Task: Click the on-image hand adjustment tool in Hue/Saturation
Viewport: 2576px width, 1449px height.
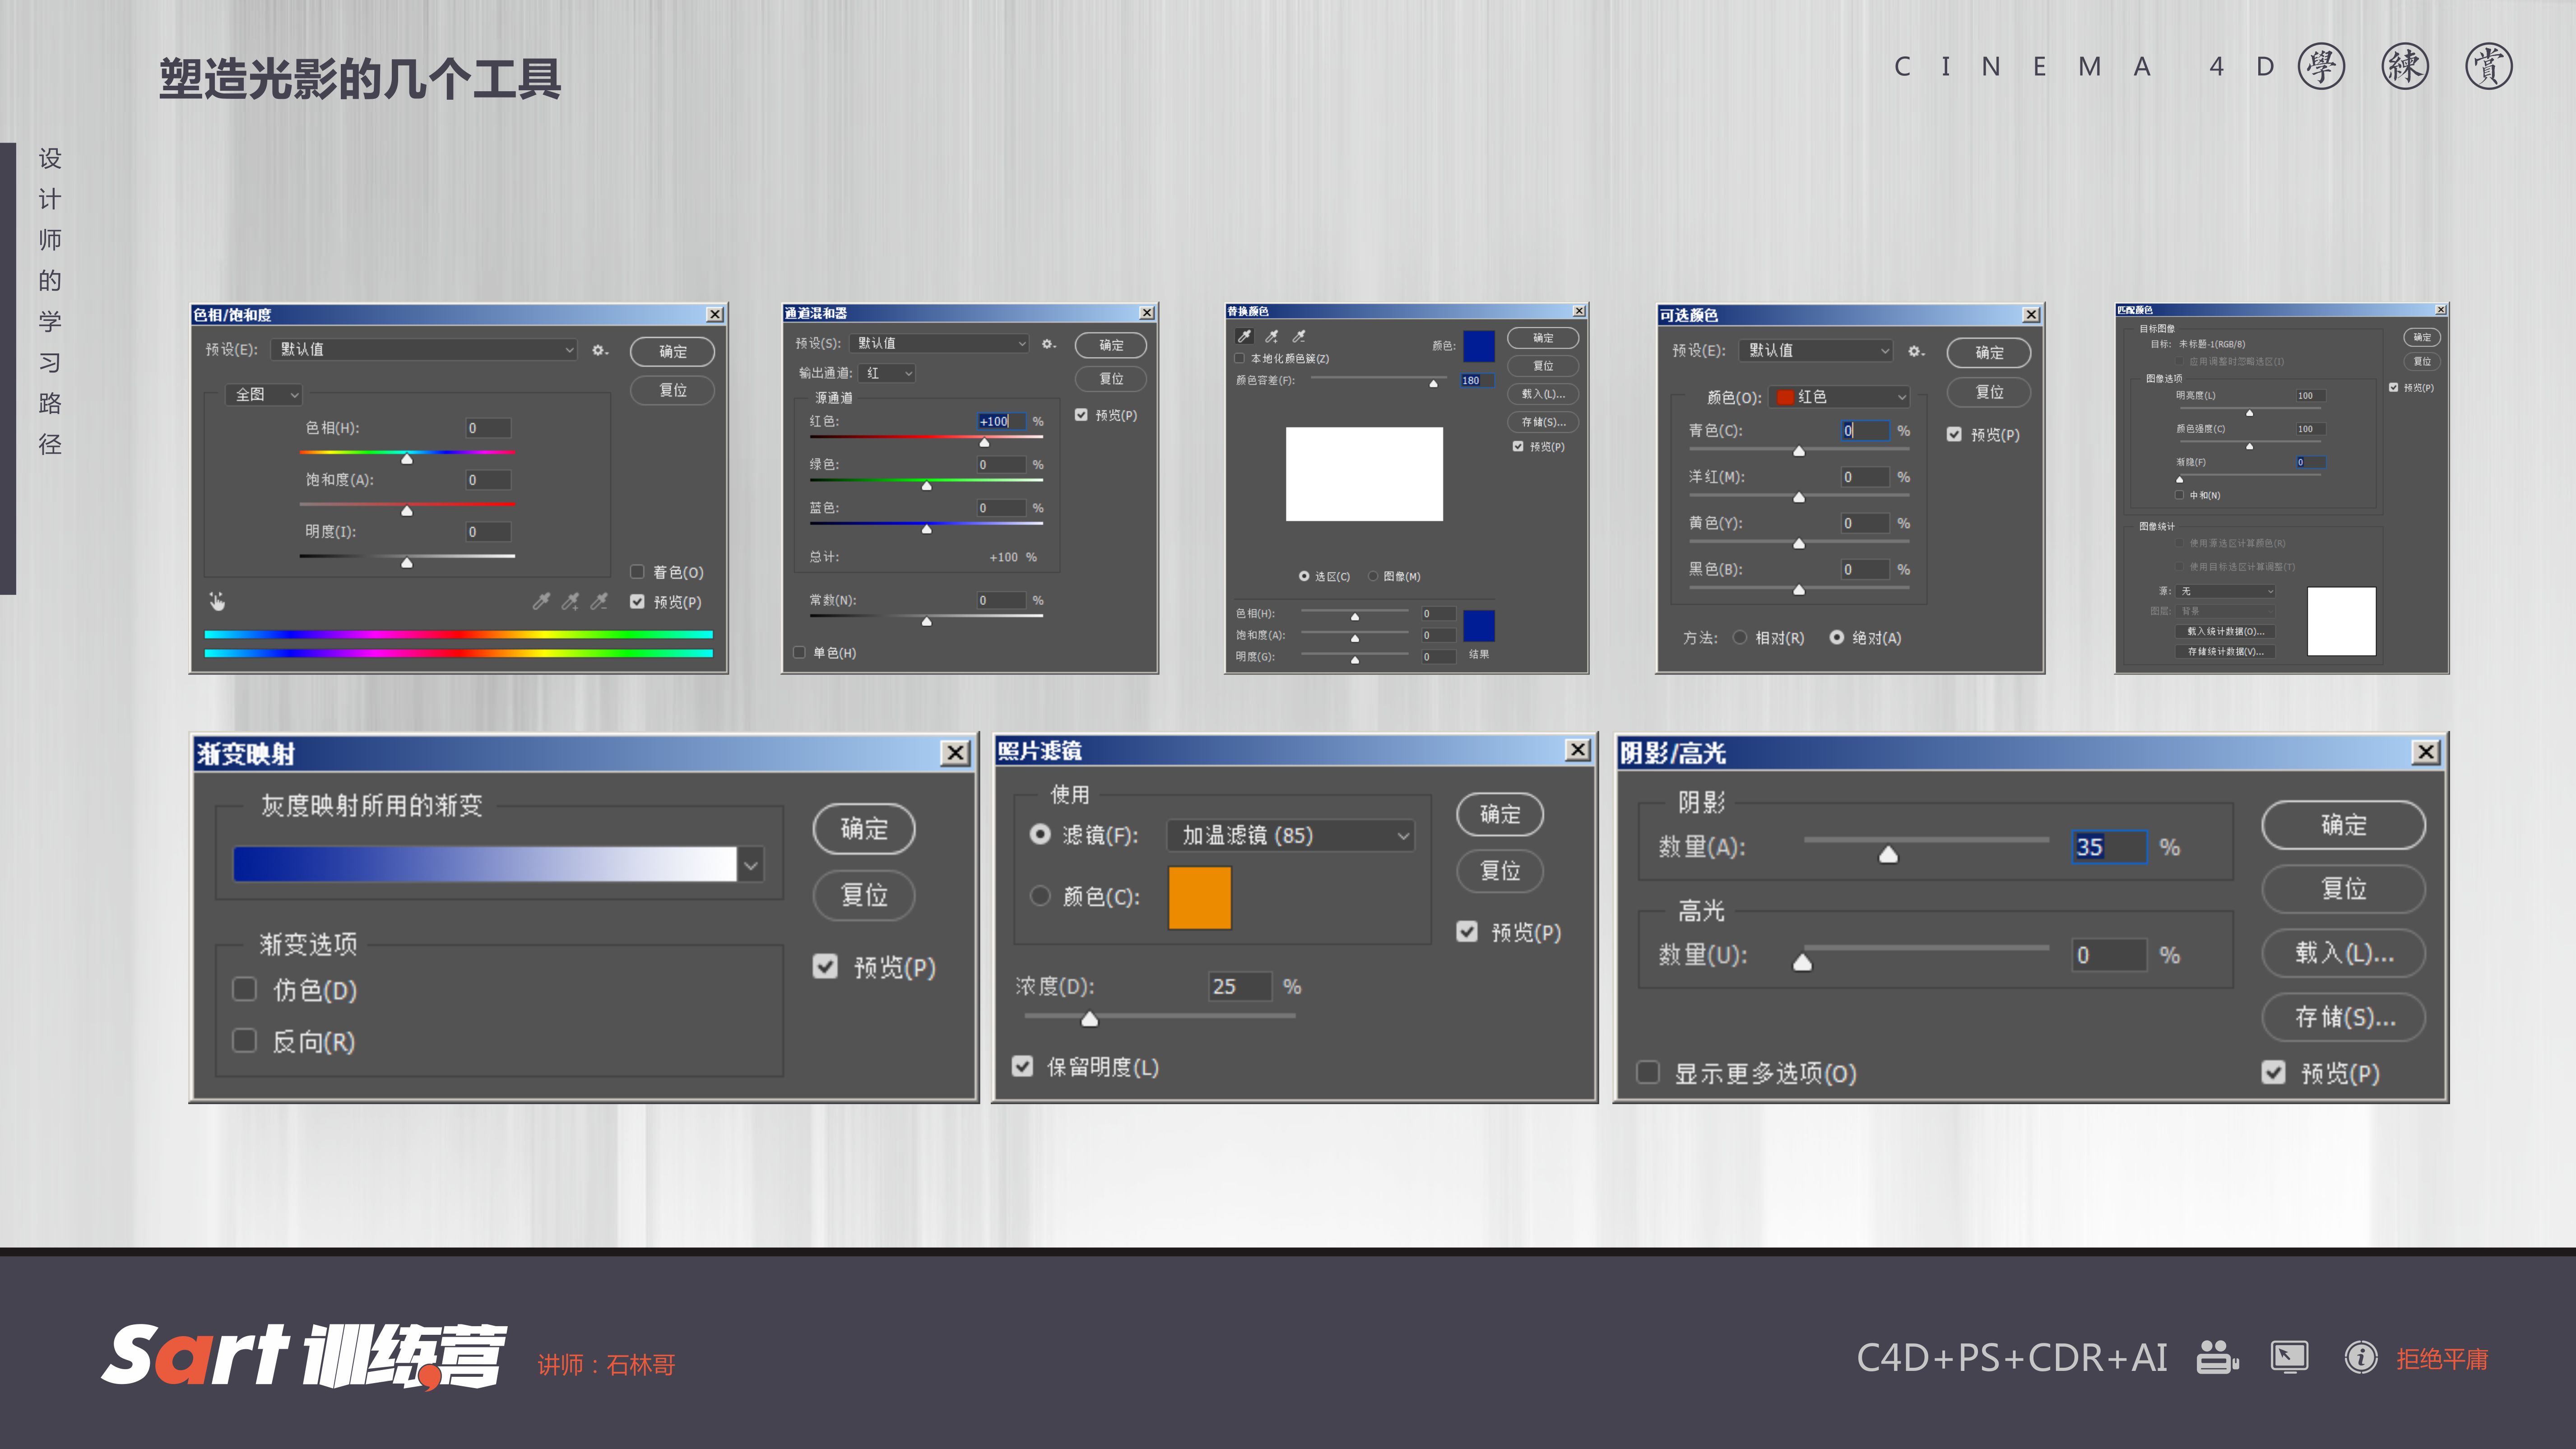Action: (217, 601)
